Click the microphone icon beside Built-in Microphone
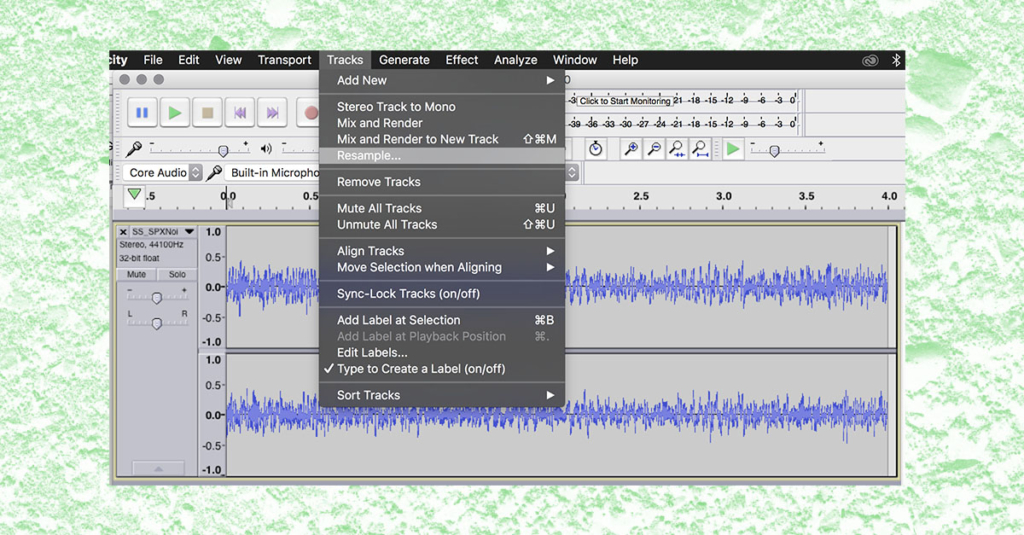The height and width of the screenshot is (535, 1024). tap(214, 172)
